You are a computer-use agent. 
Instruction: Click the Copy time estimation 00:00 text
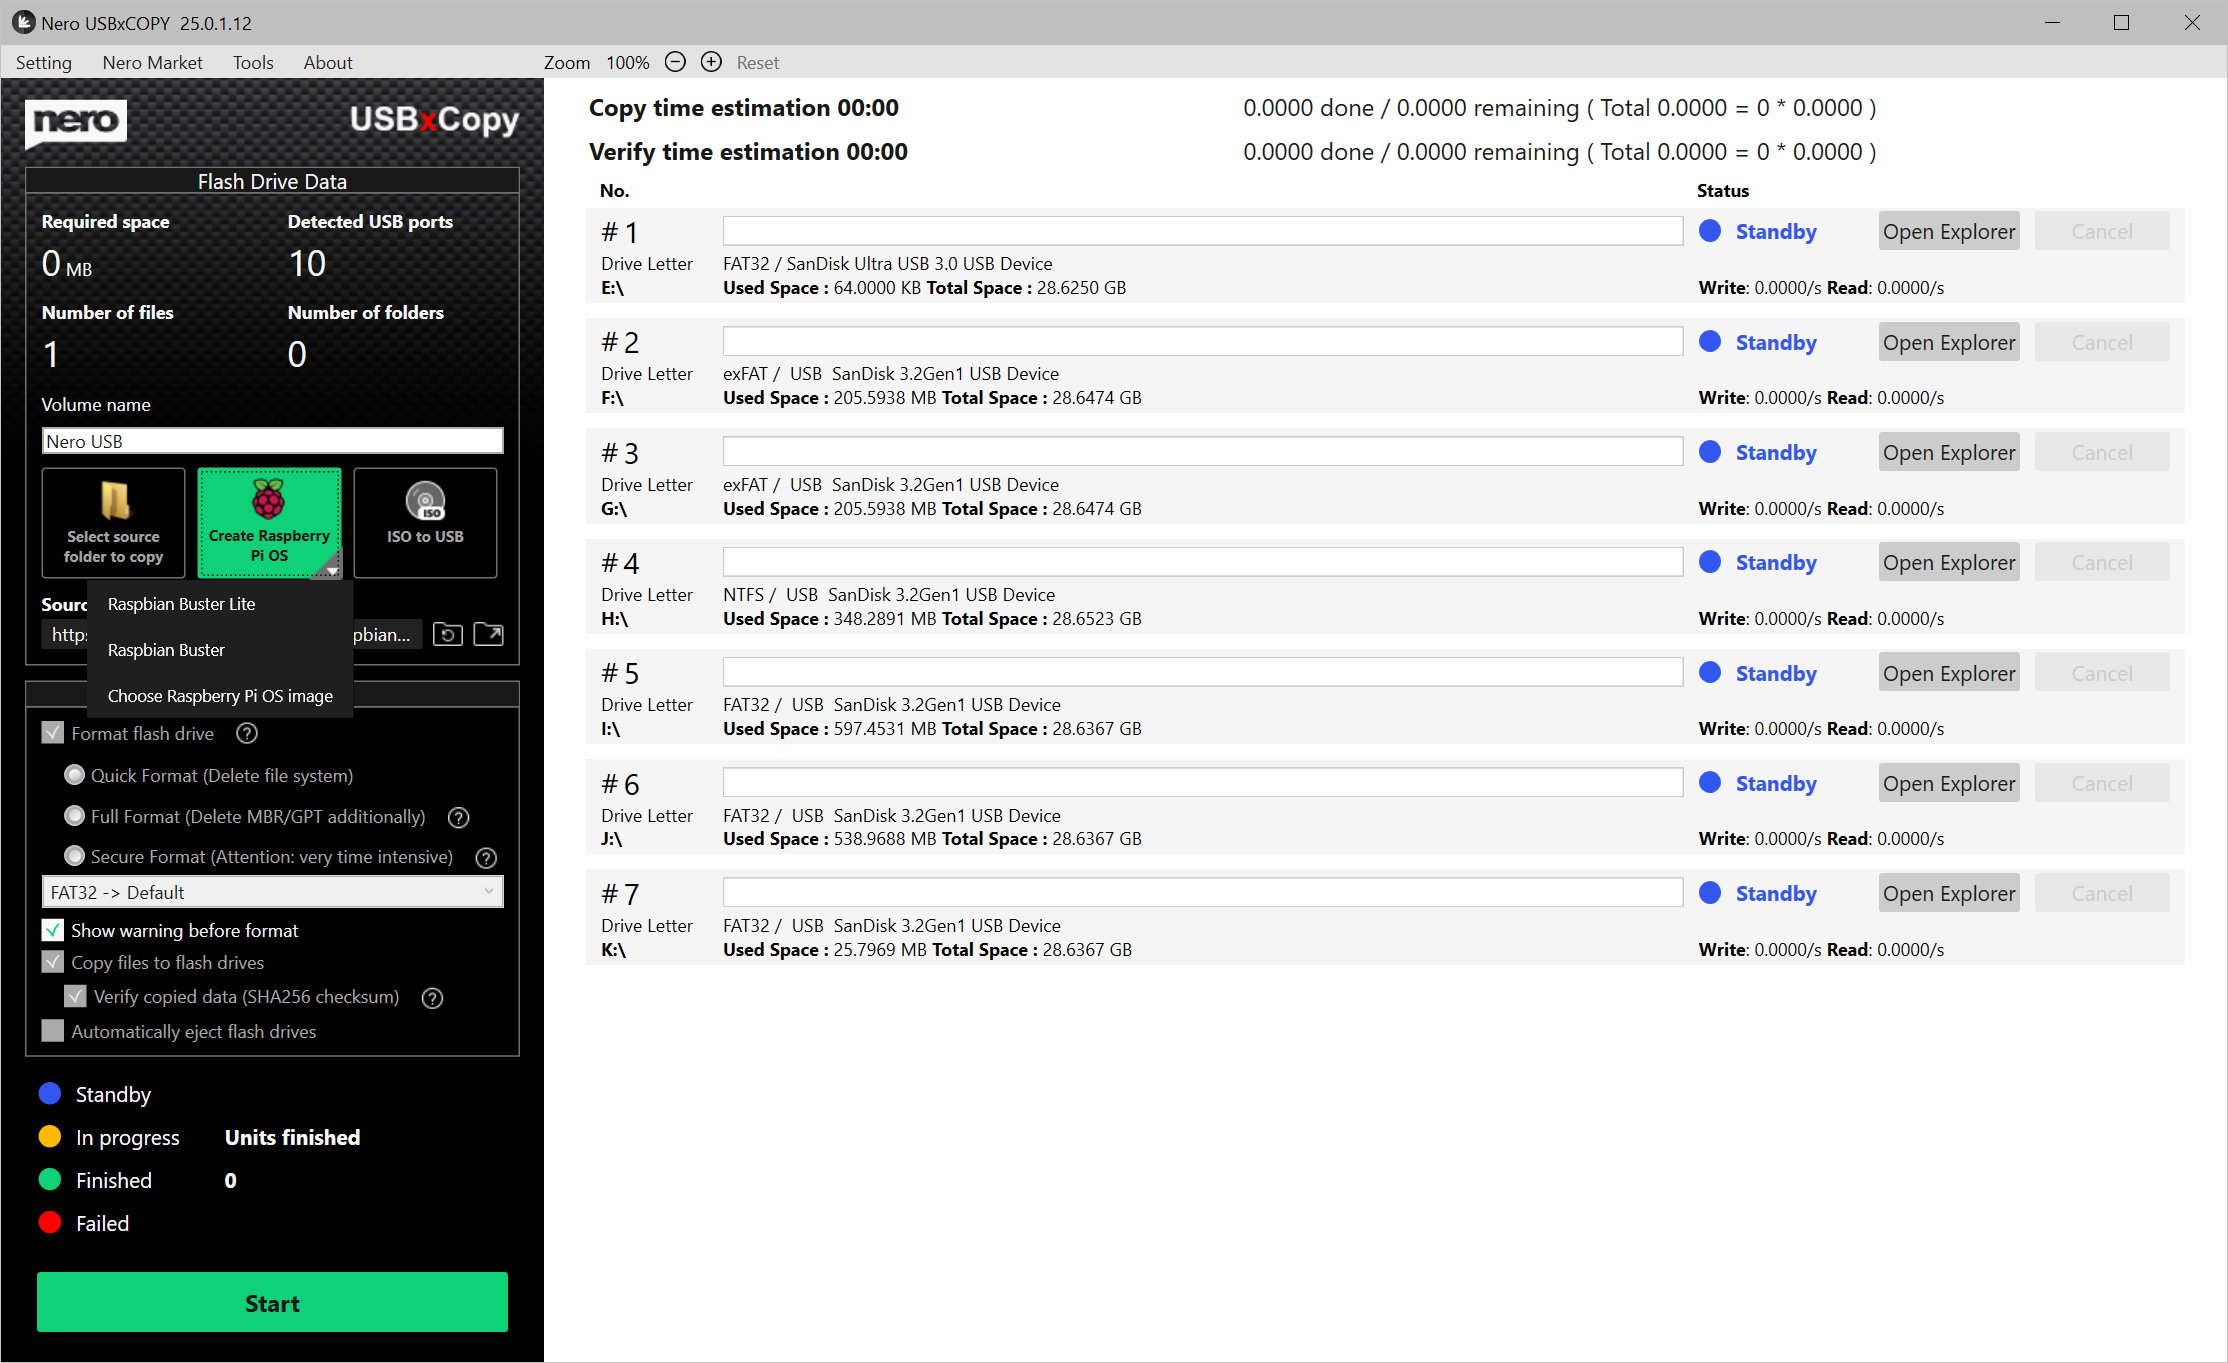744,107
